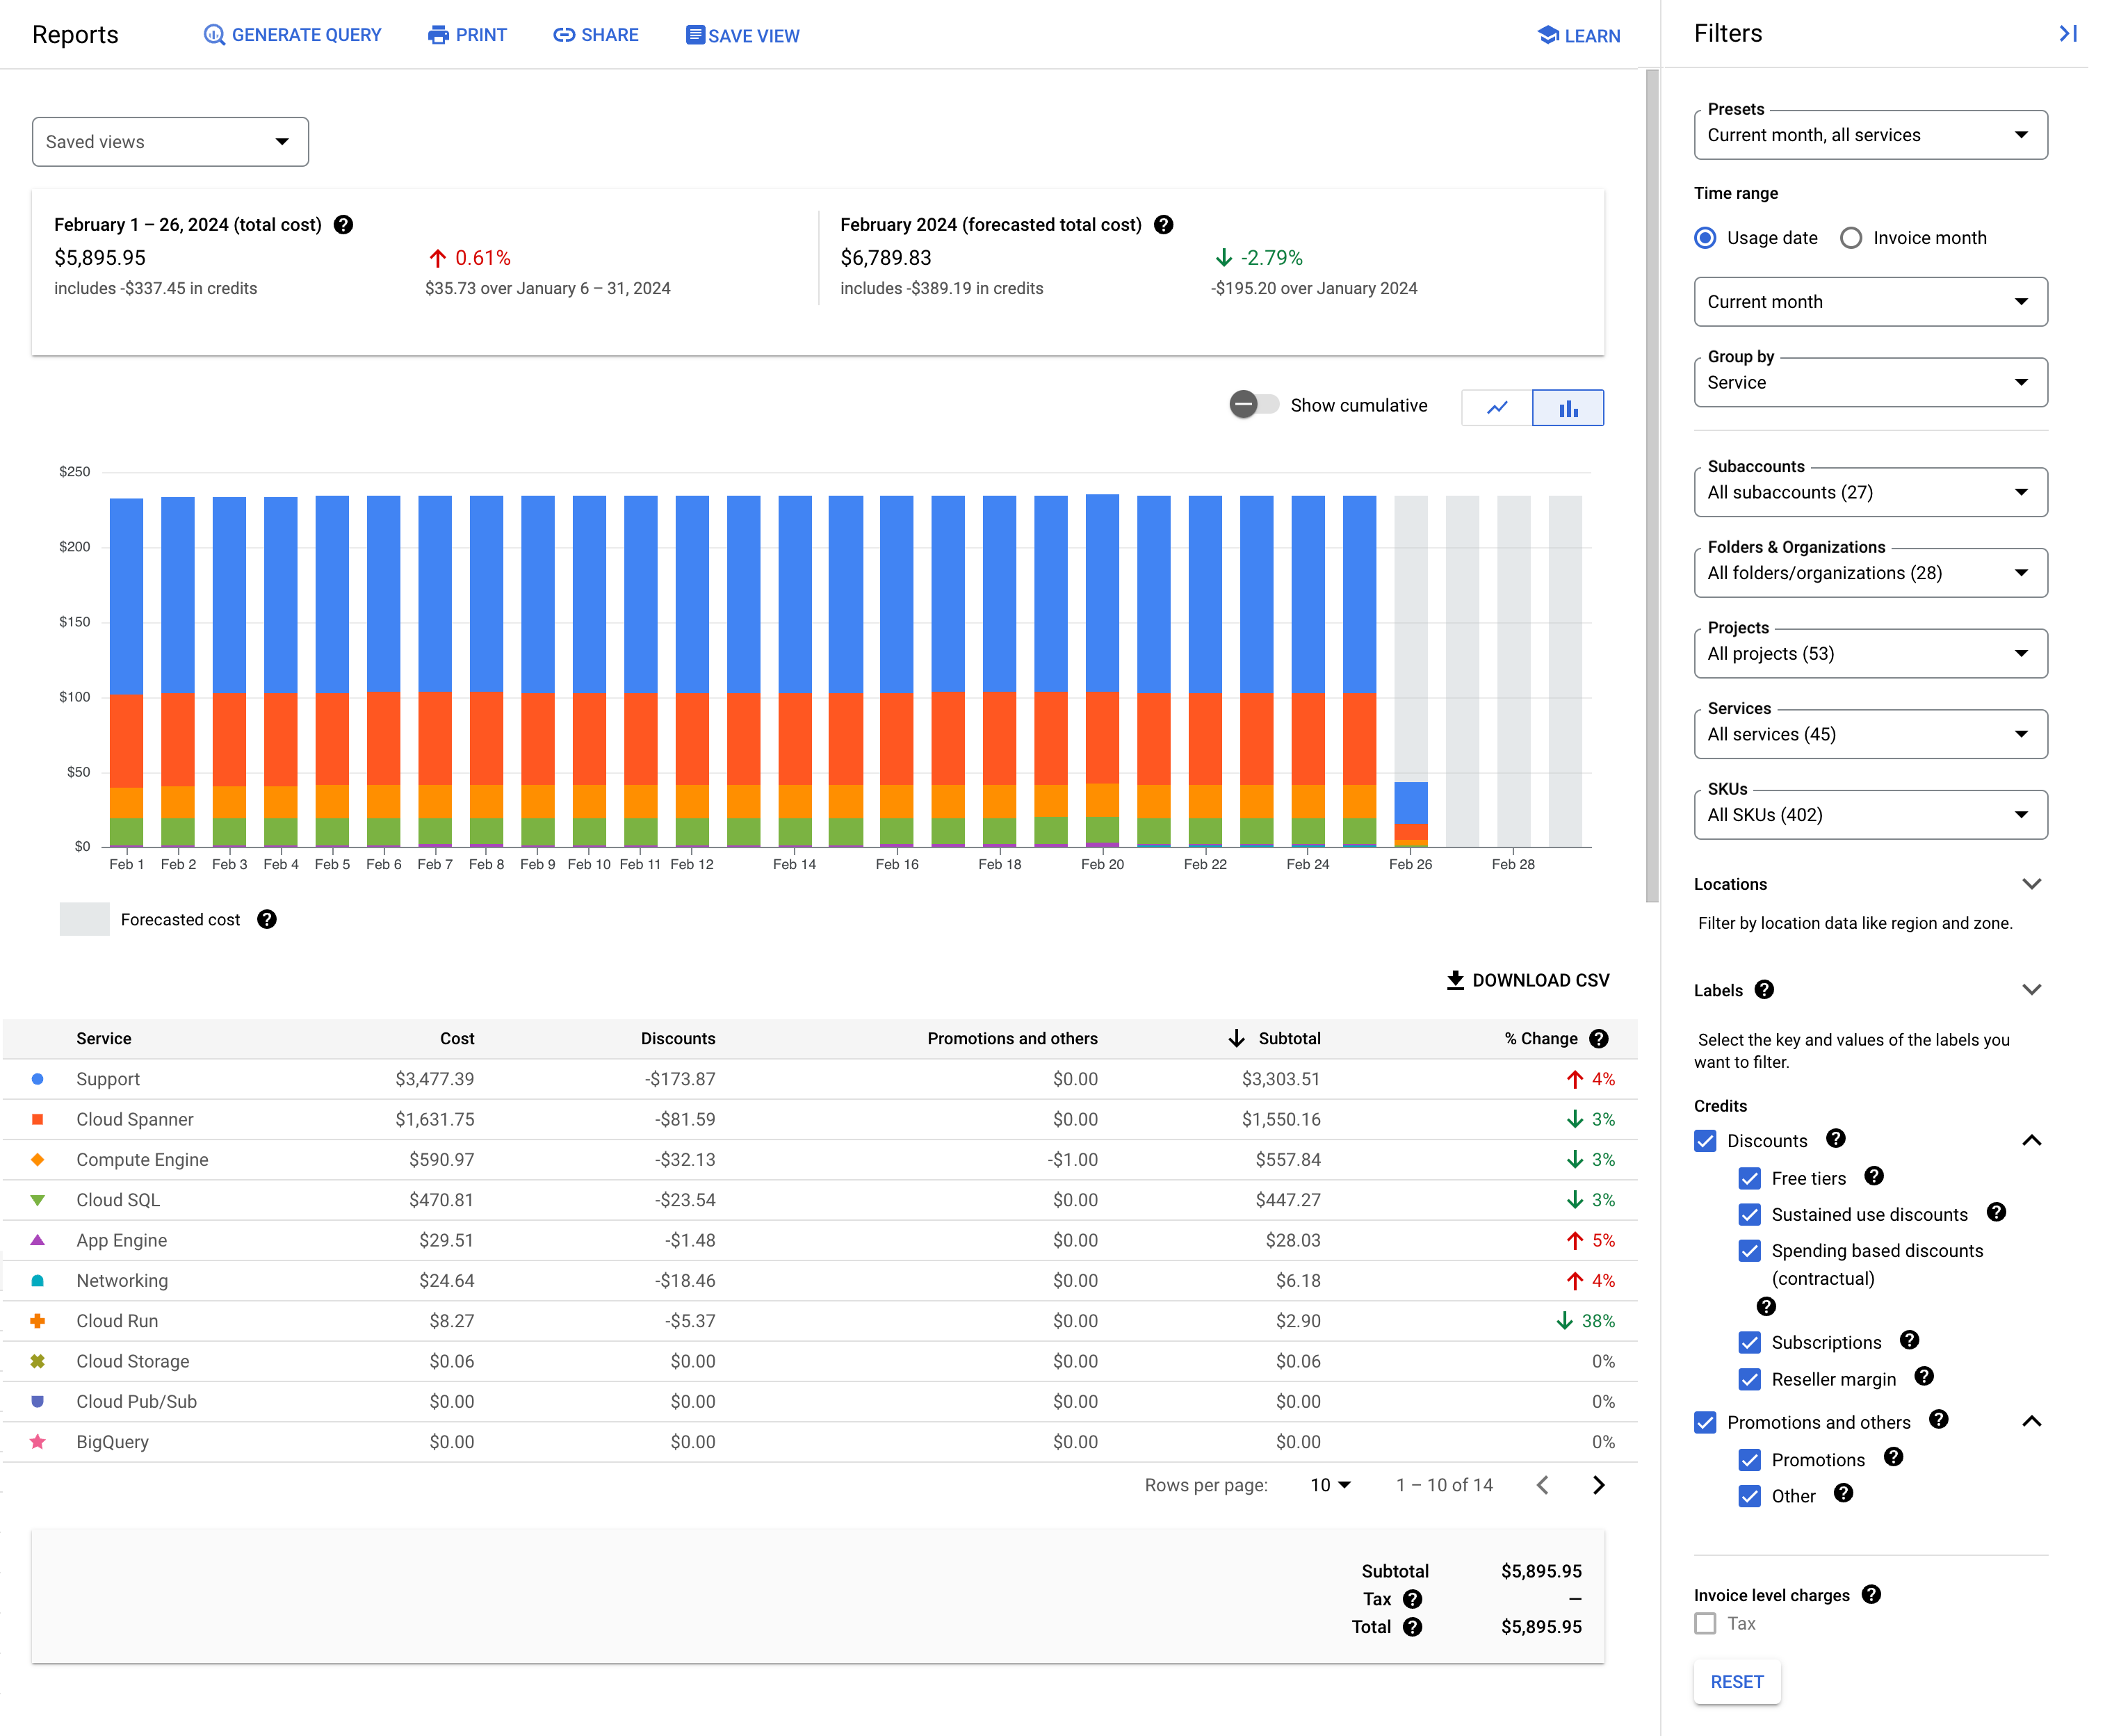This screenshot has width=2105, height=1736.
Task: Toggle the bar chart view icon
Action: point(1568,407)
